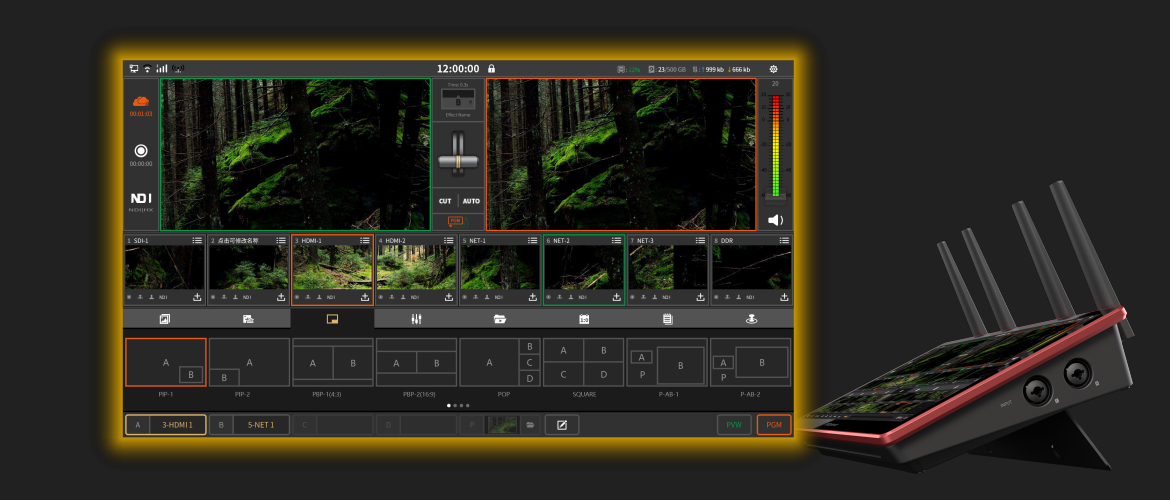This screenshot has width=1170, height=500.
Task: Toggle the PVW output button
Action: click(734, 425)
